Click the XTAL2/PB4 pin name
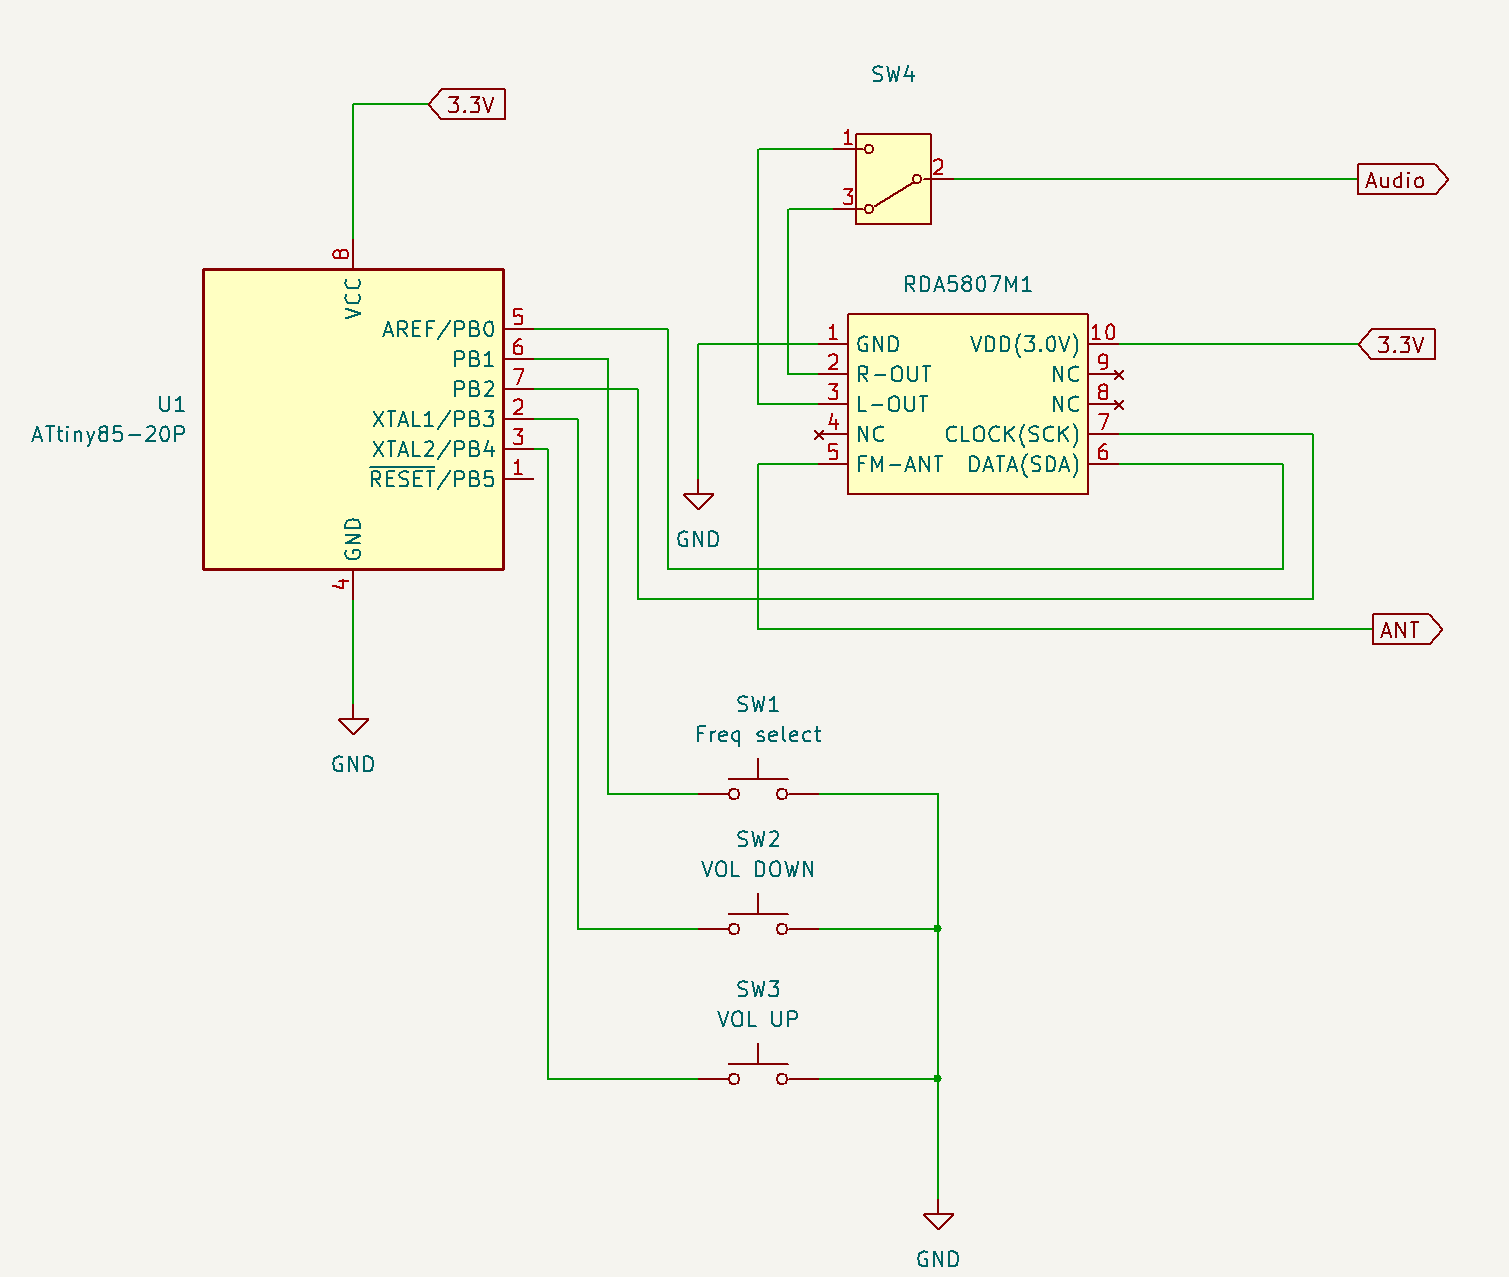 [x=434, y=449]
